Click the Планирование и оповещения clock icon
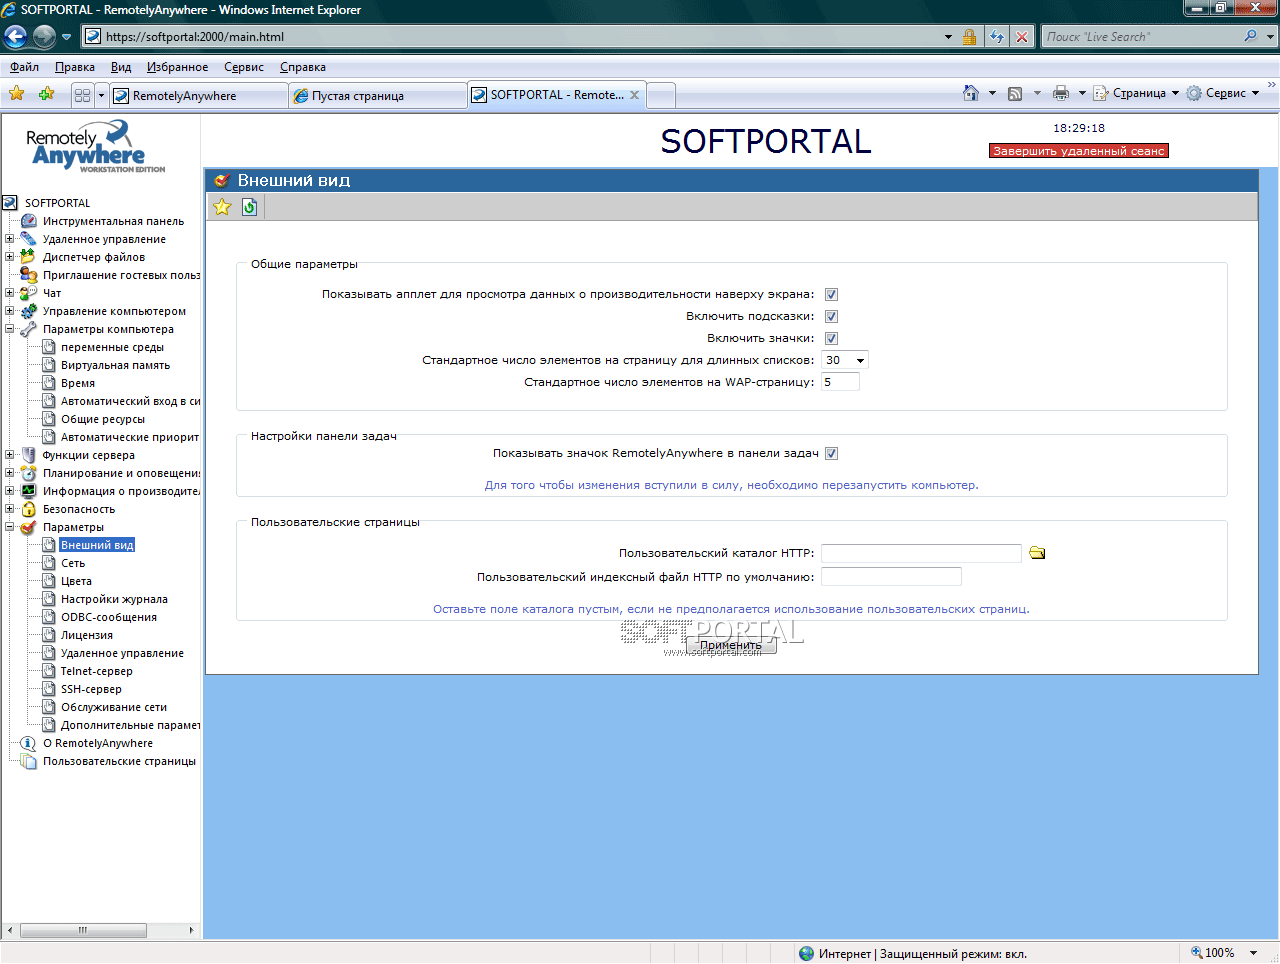 point(29,473)
